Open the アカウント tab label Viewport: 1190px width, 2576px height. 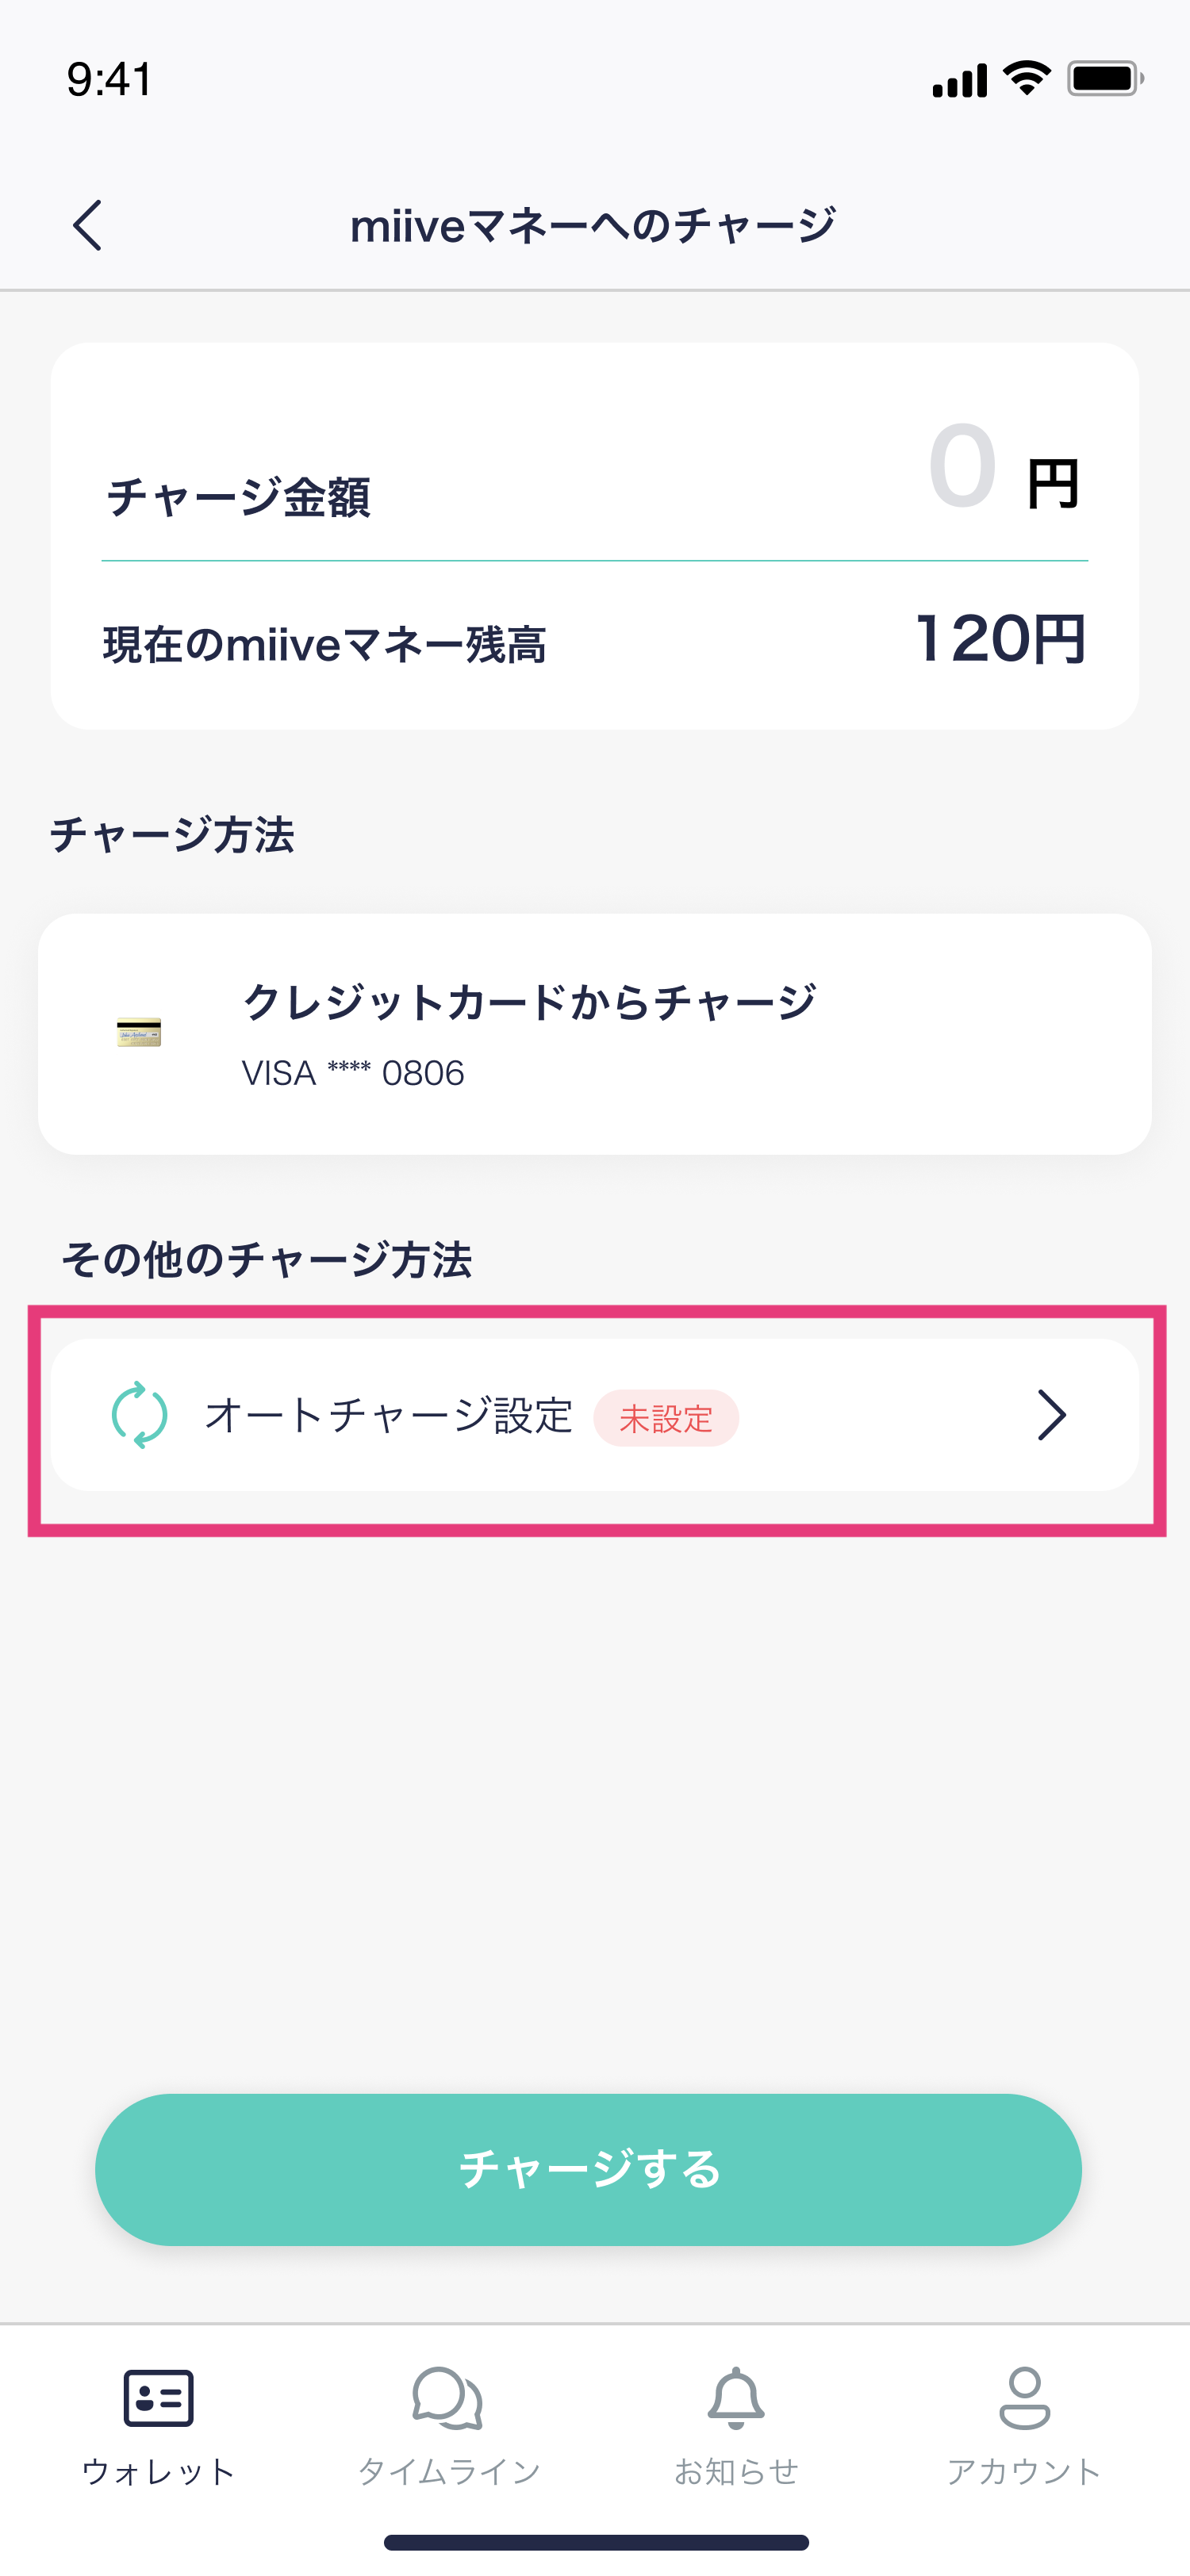tap(1024, 2471)
